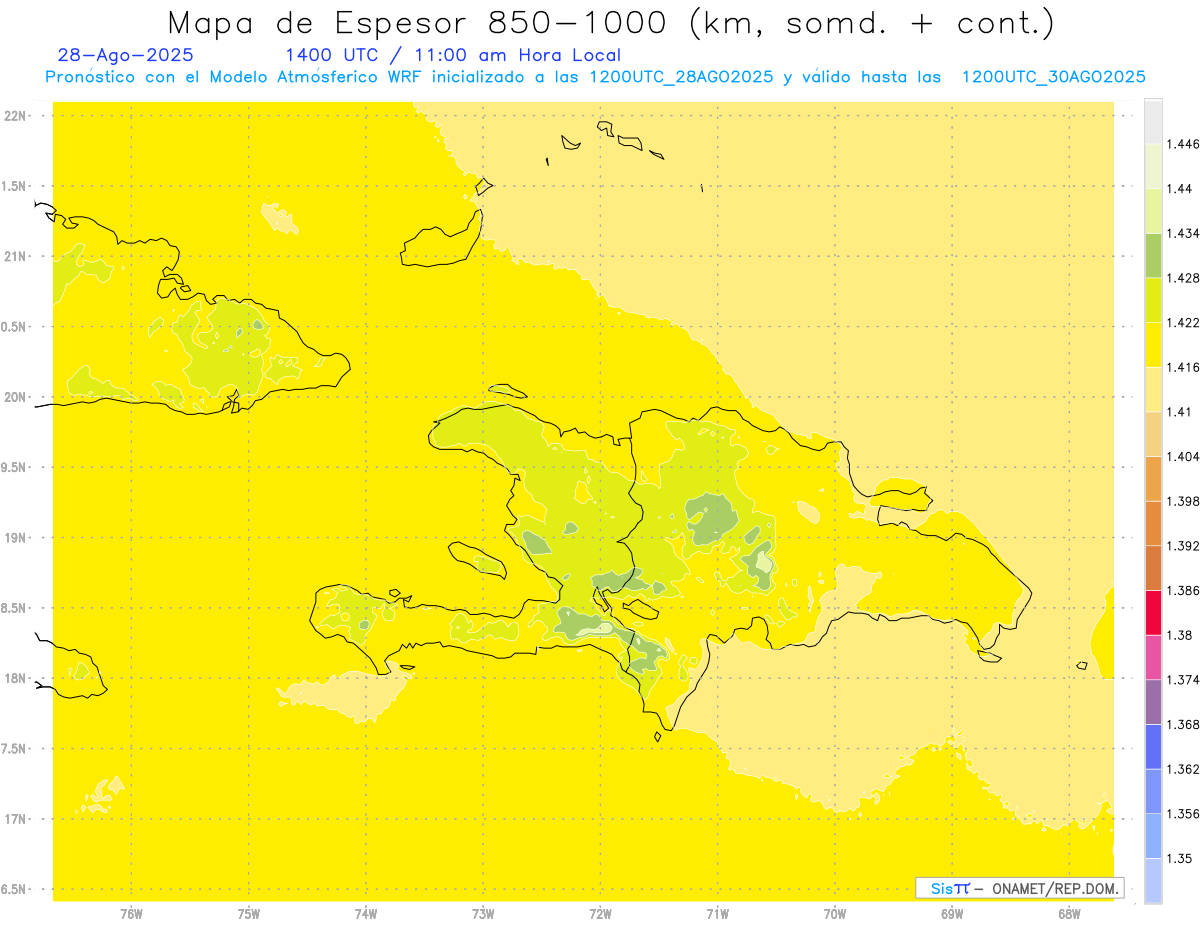This screenshot has width=1200, height=927.
Task: Click the blue legend swatch between 1.362 and 1.368
Action: [x=1153, y=746]
